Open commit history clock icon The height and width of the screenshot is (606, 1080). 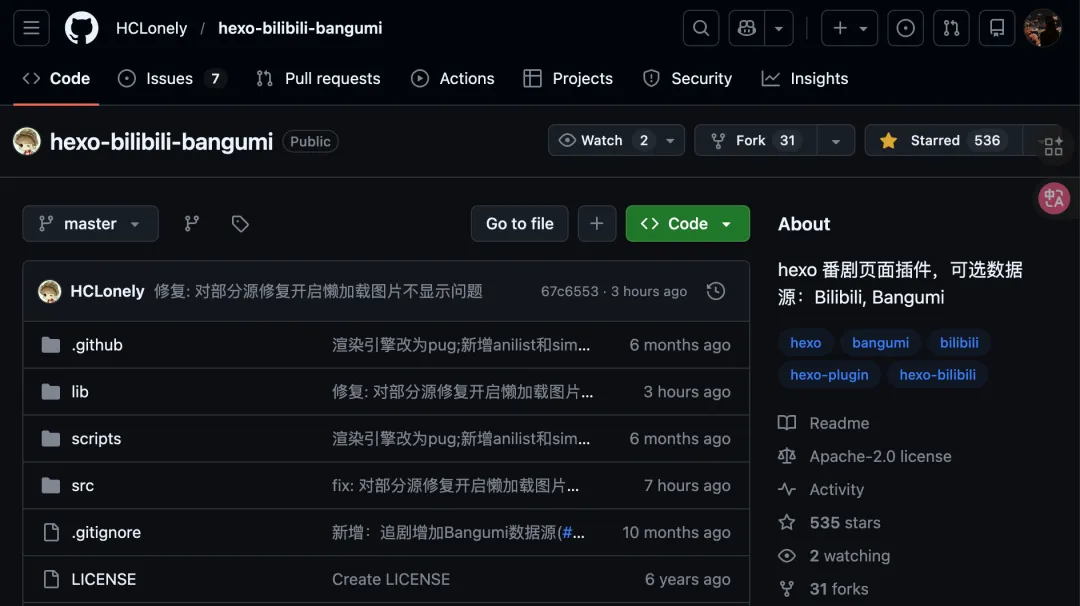(716, 291)
